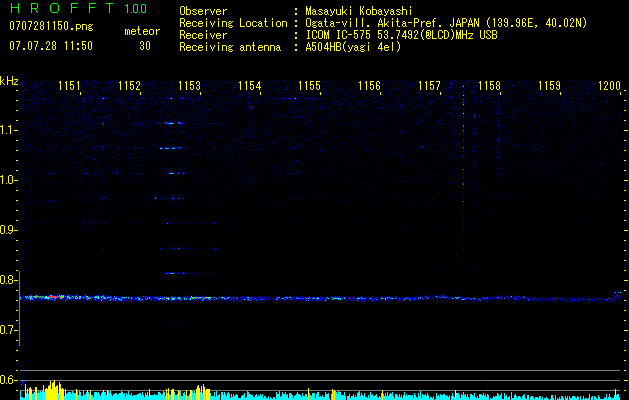Click the 1156 time axis marker
629x400 pixels.
coord(369,86)
